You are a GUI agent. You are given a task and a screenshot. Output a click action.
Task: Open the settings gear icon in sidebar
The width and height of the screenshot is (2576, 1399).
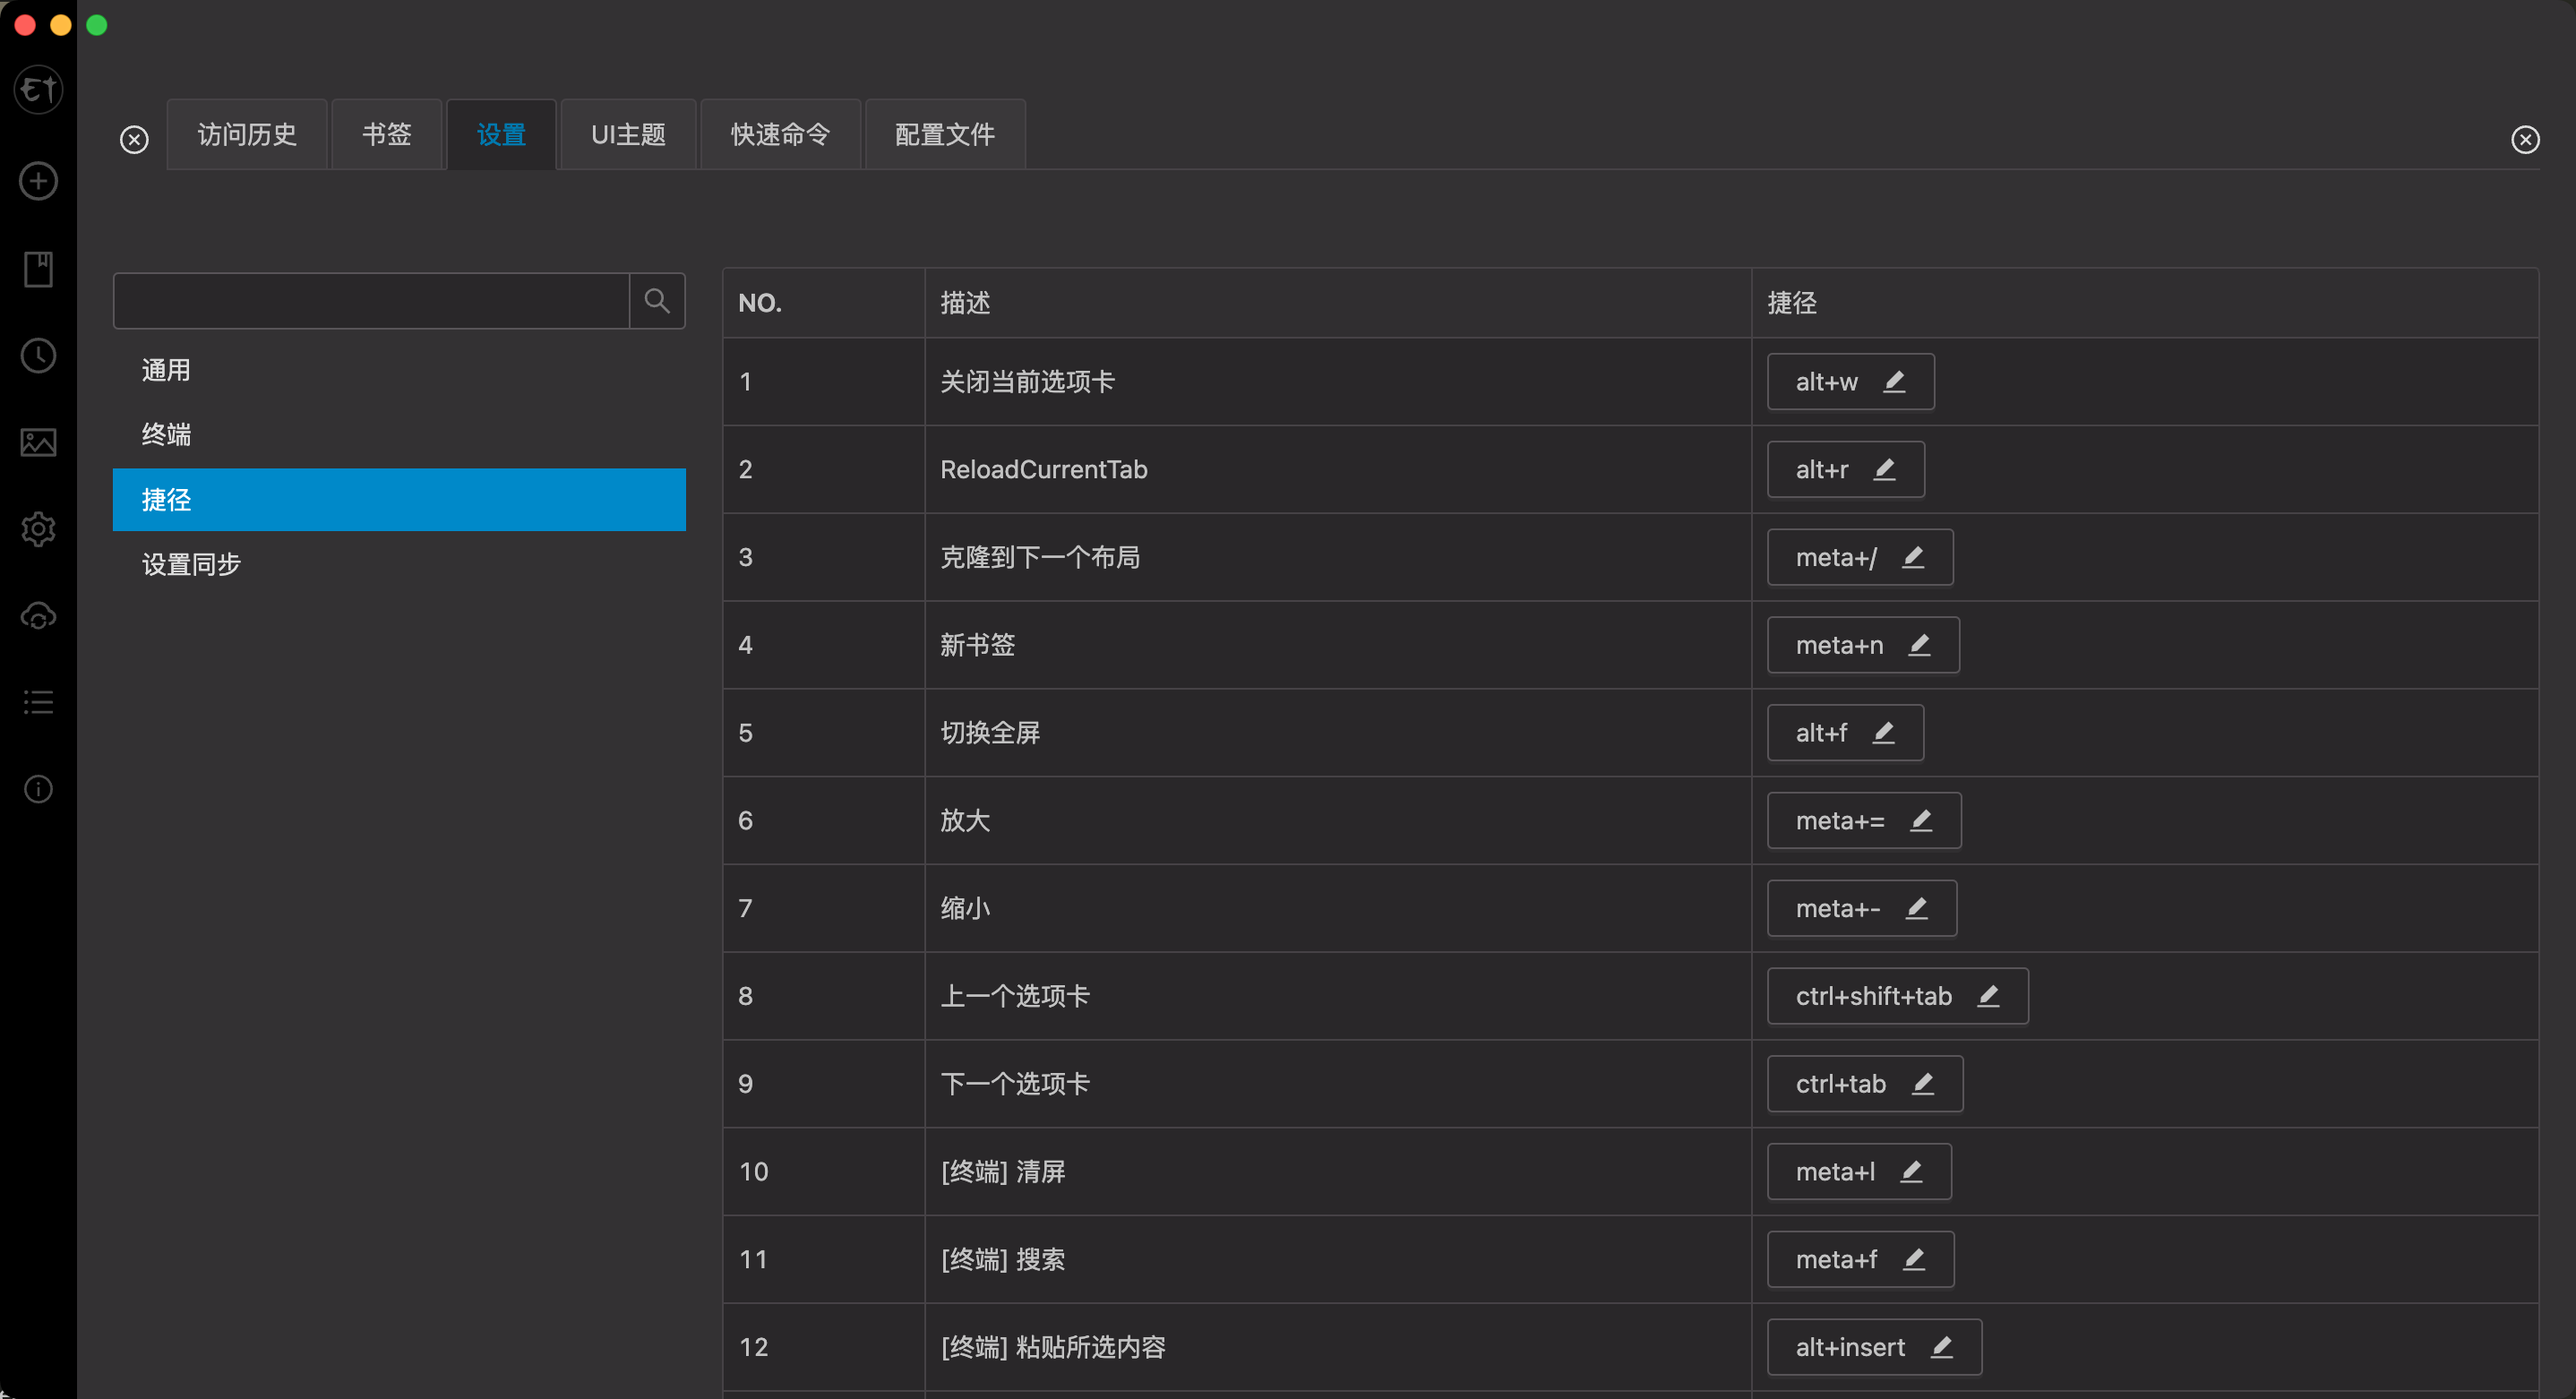pos(38,529)
